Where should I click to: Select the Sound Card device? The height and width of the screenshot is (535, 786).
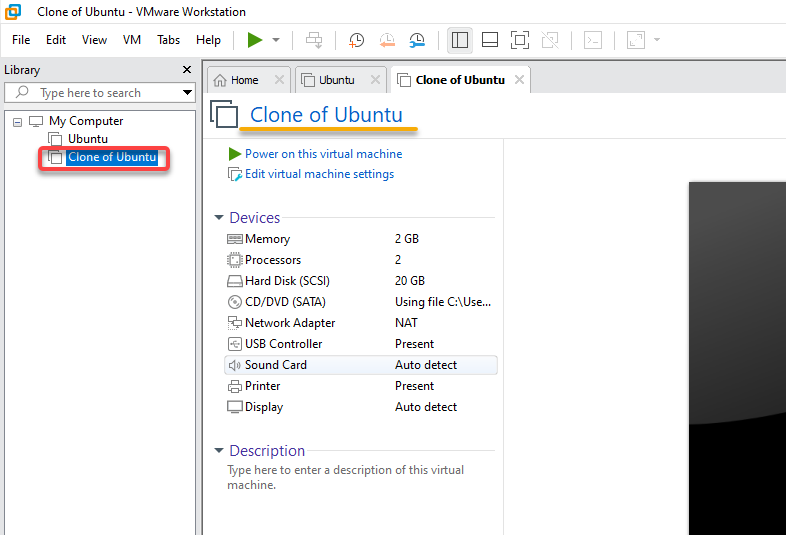tap(361, 365)
